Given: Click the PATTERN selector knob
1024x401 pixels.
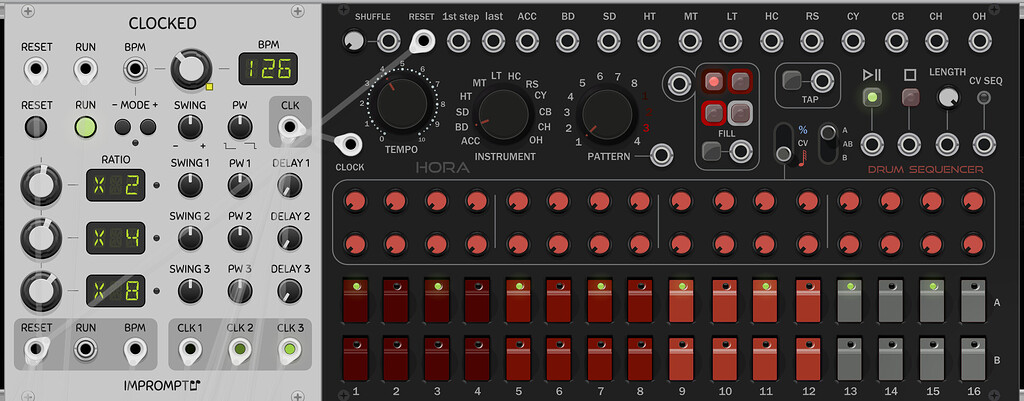Looking at the screenshot, I should pyautogui.click(x=607, y=115).
